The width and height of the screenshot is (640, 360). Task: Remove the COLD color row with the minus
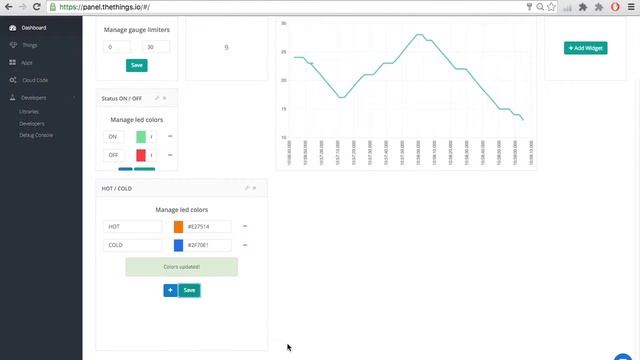click(245, 245)
